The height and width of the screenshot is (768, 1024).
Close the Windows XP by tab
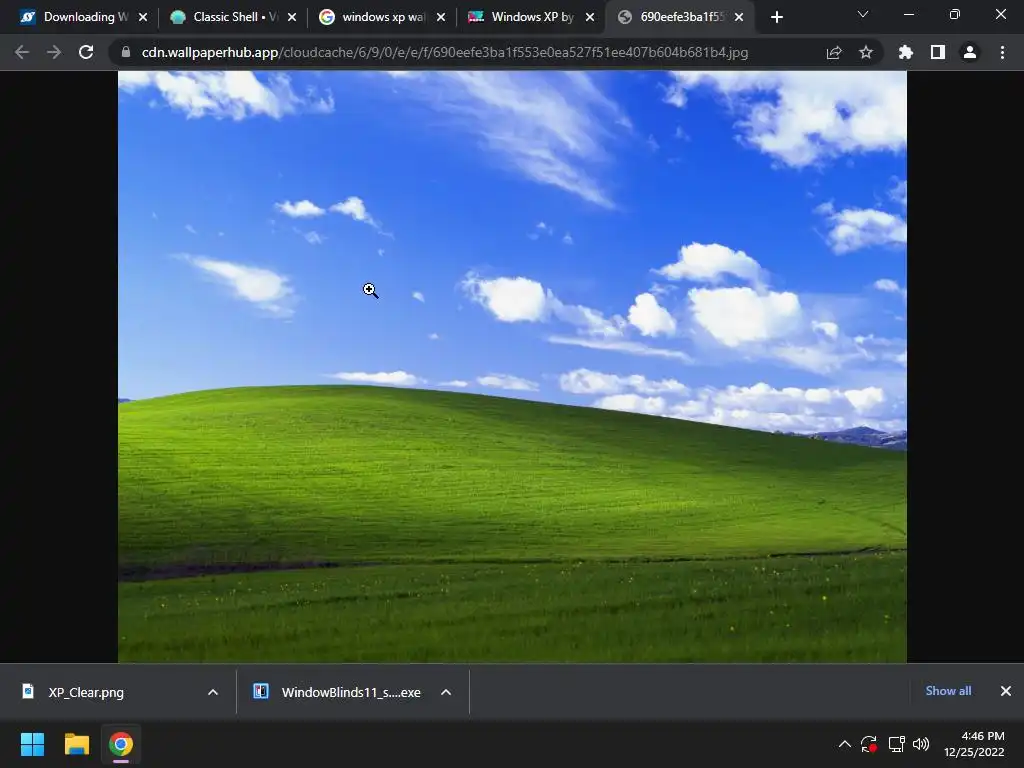(590, 17)
